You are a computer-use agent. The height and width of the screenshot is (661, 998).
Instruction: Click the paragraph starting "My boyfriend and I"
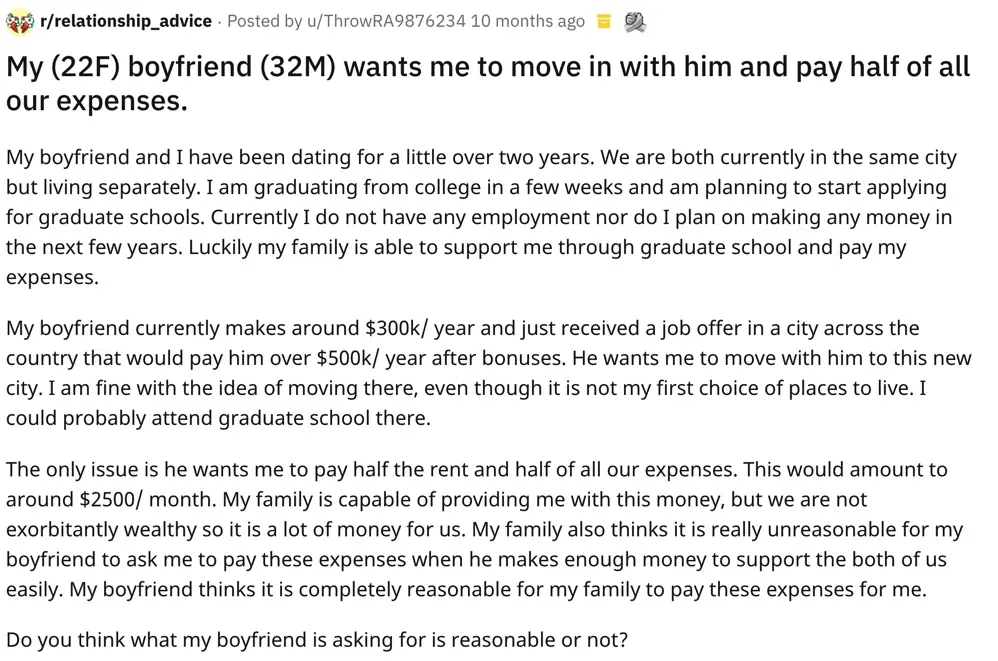coord(480,217)
